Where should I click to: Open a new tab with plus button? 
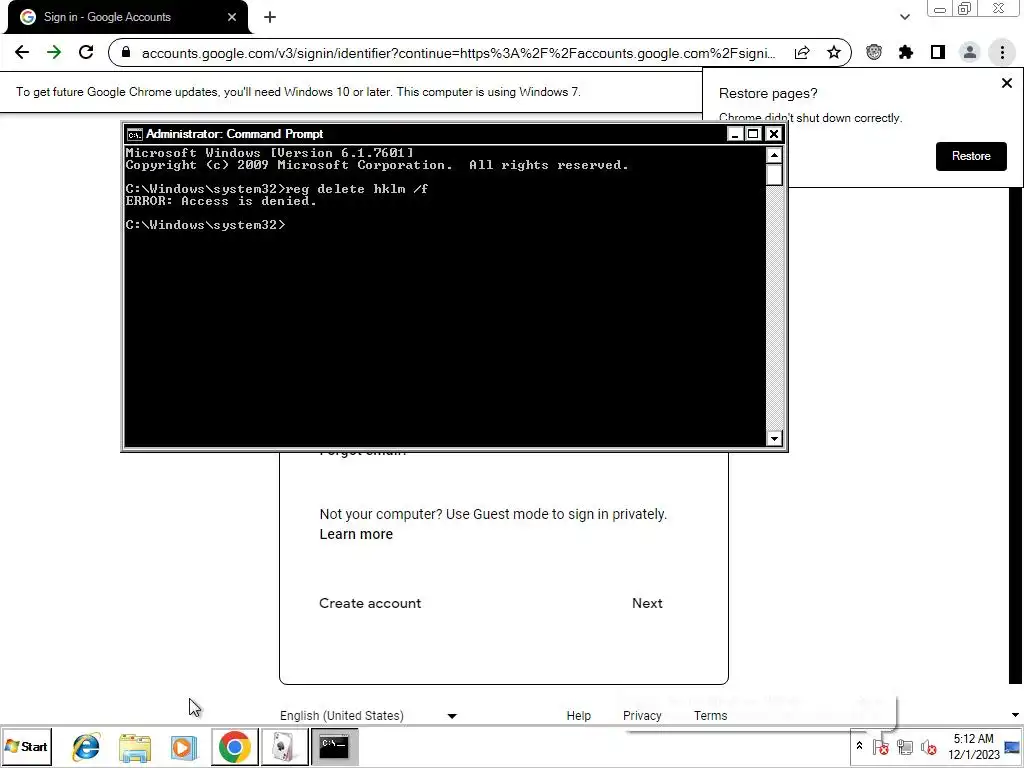[x=270, y=17]
